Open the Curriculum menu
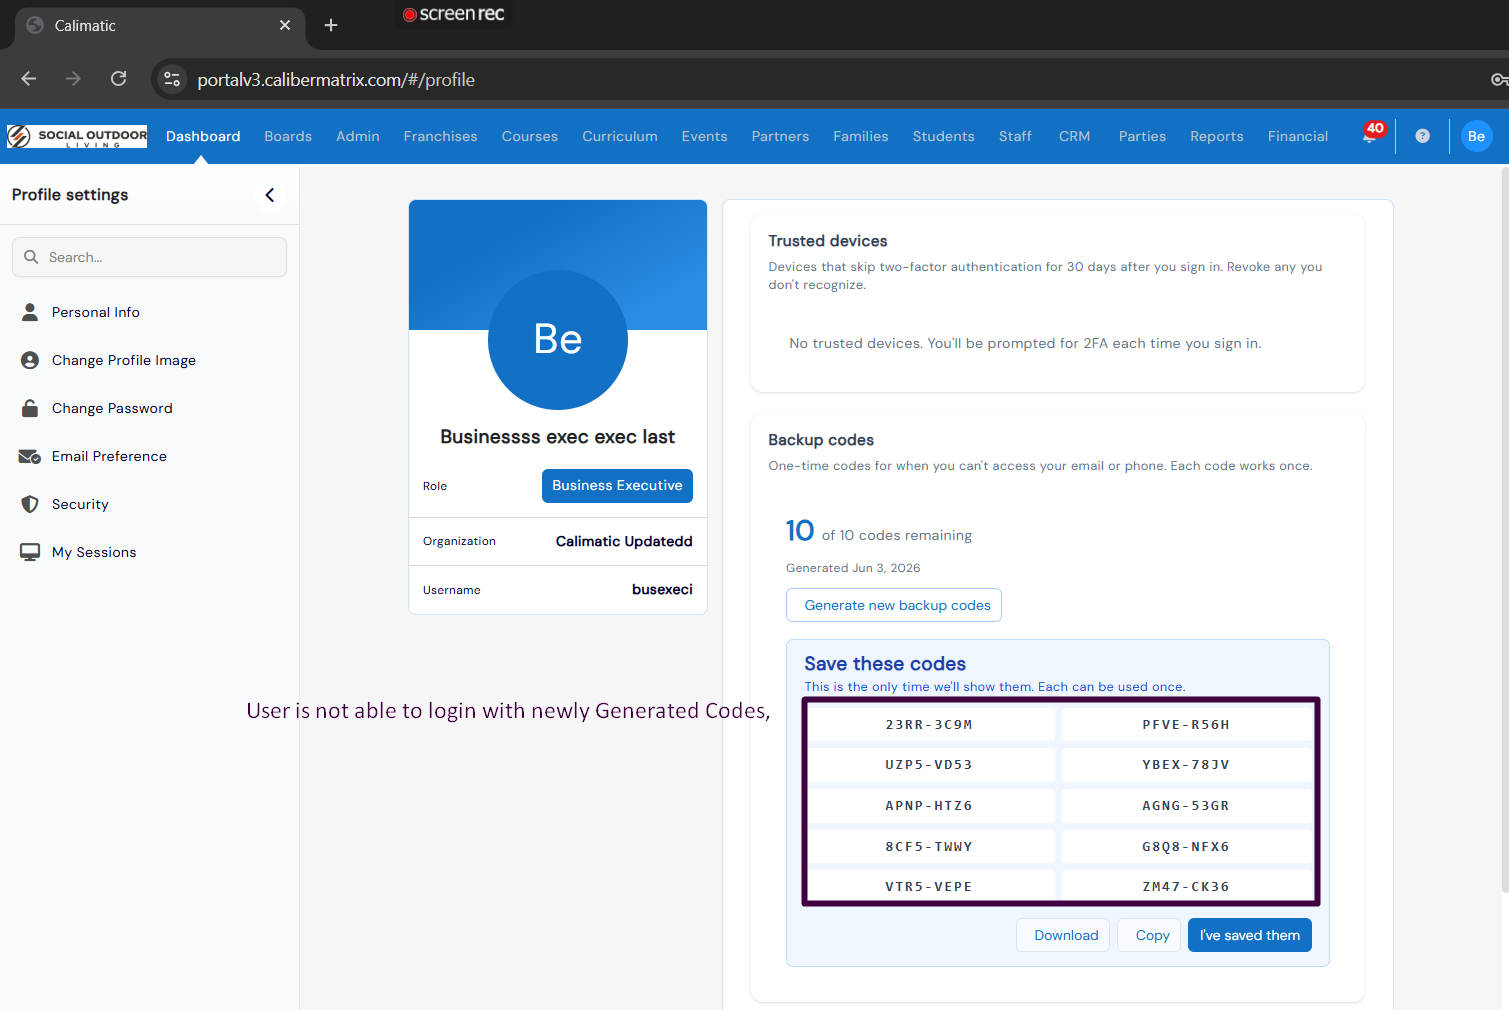The width and height of the screenshot is (1509, 1010). point(620,136)
